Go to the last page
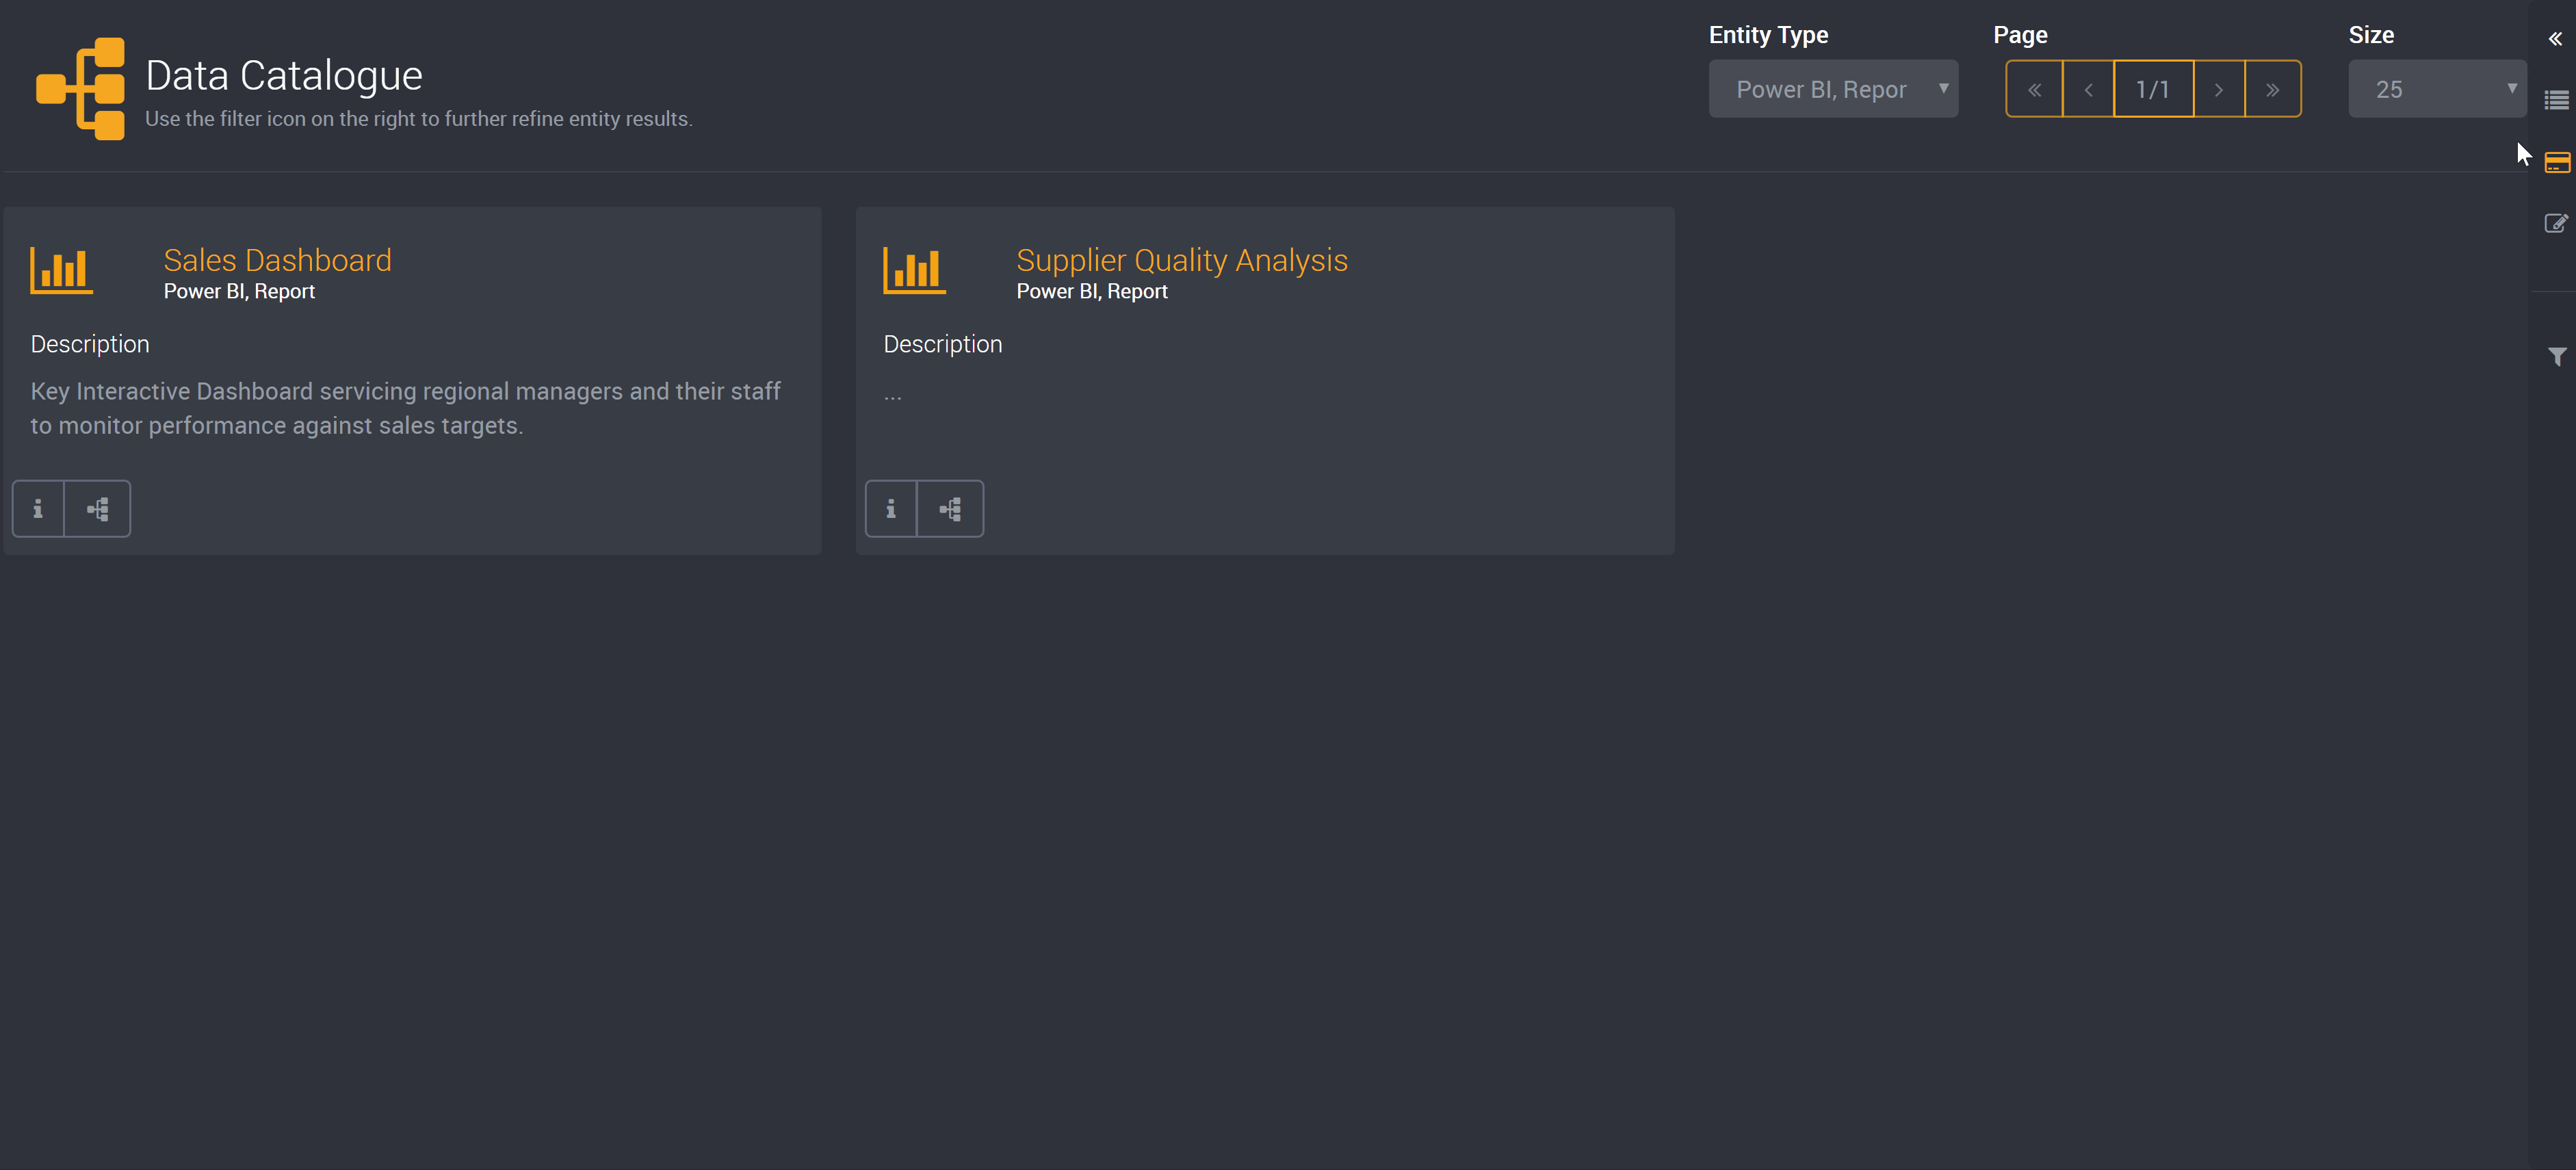 2273,89
